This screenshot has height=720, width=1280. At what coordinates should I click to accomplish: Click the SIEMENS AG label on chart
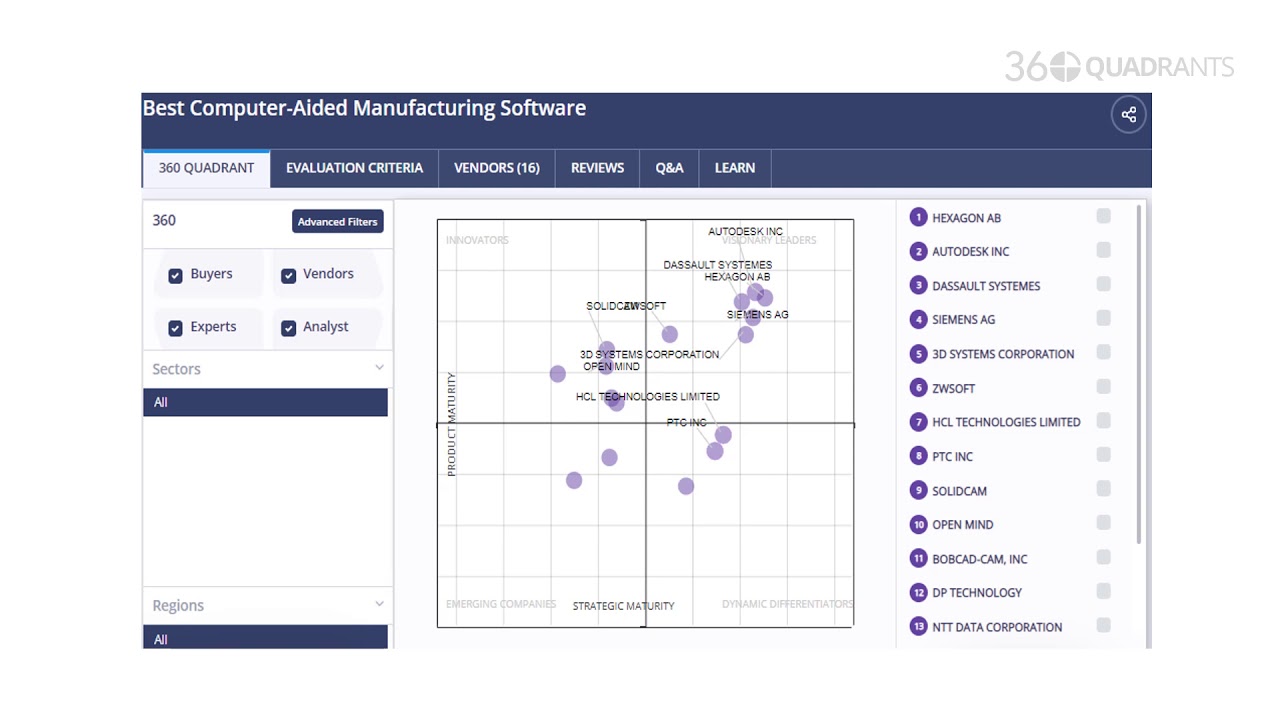click(x=757, y=315)
